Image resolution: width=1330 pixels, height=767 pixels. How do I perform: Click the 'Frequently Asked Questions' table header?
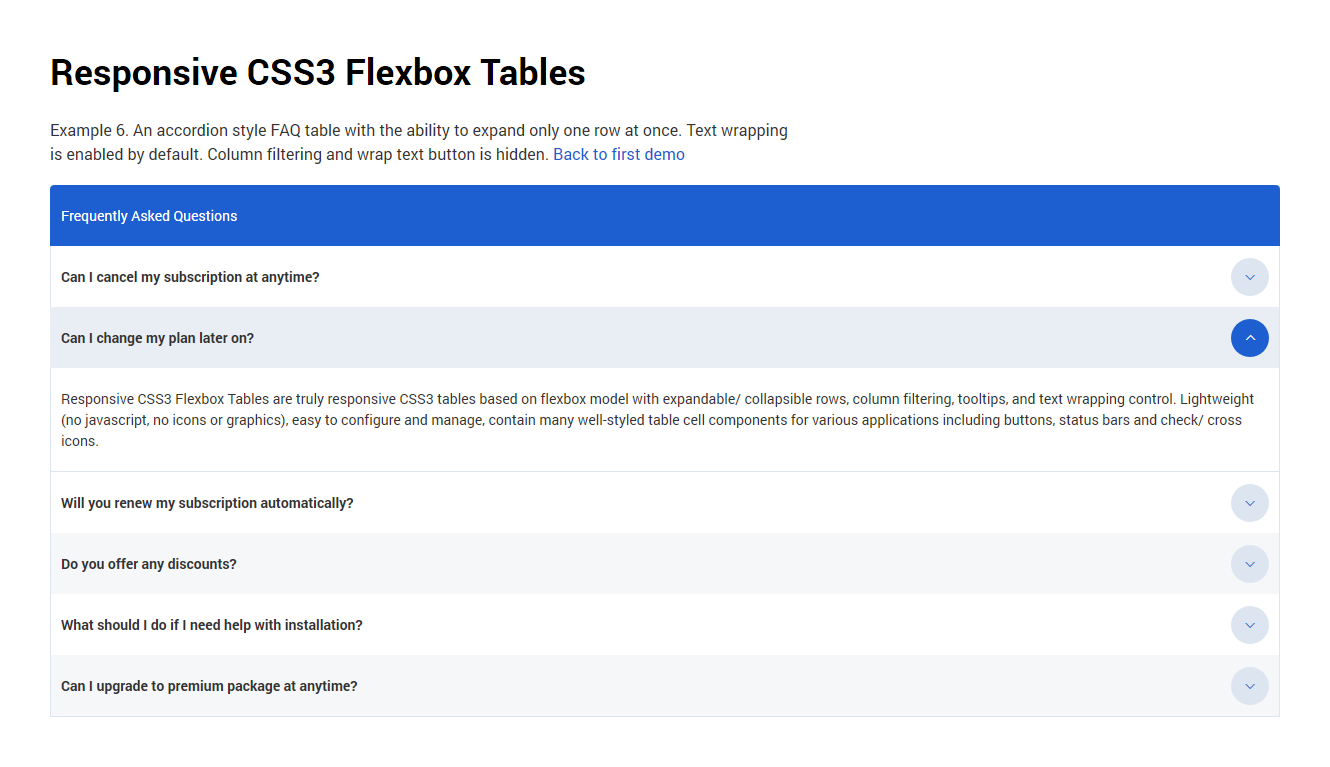tap(149, 216)
